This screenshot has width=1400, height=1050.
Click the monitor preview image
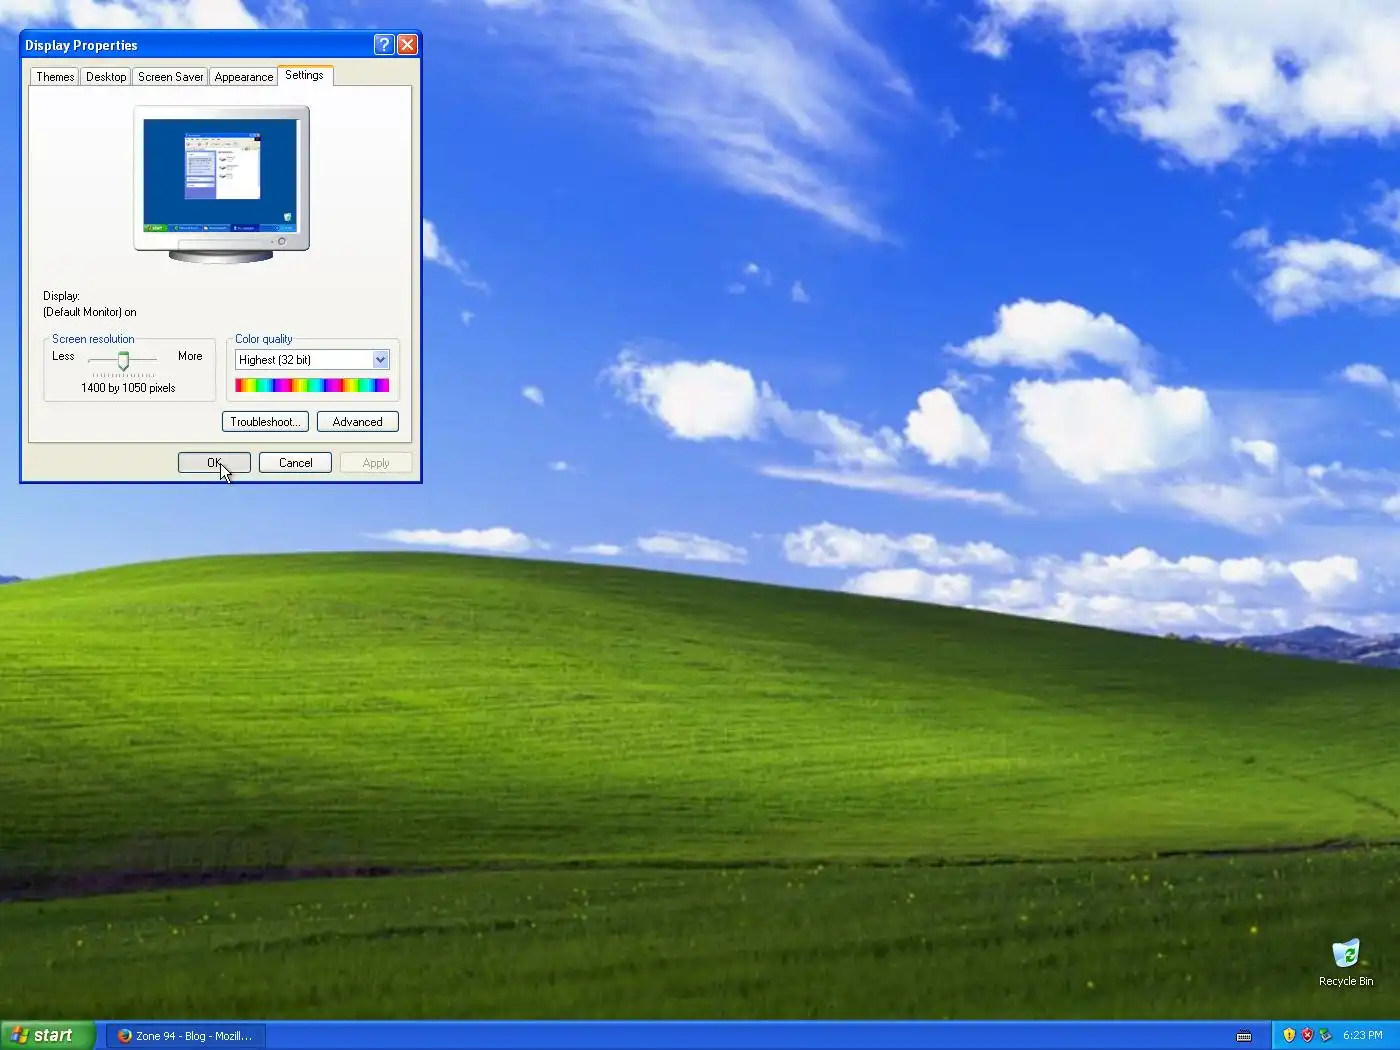point(221,184)
